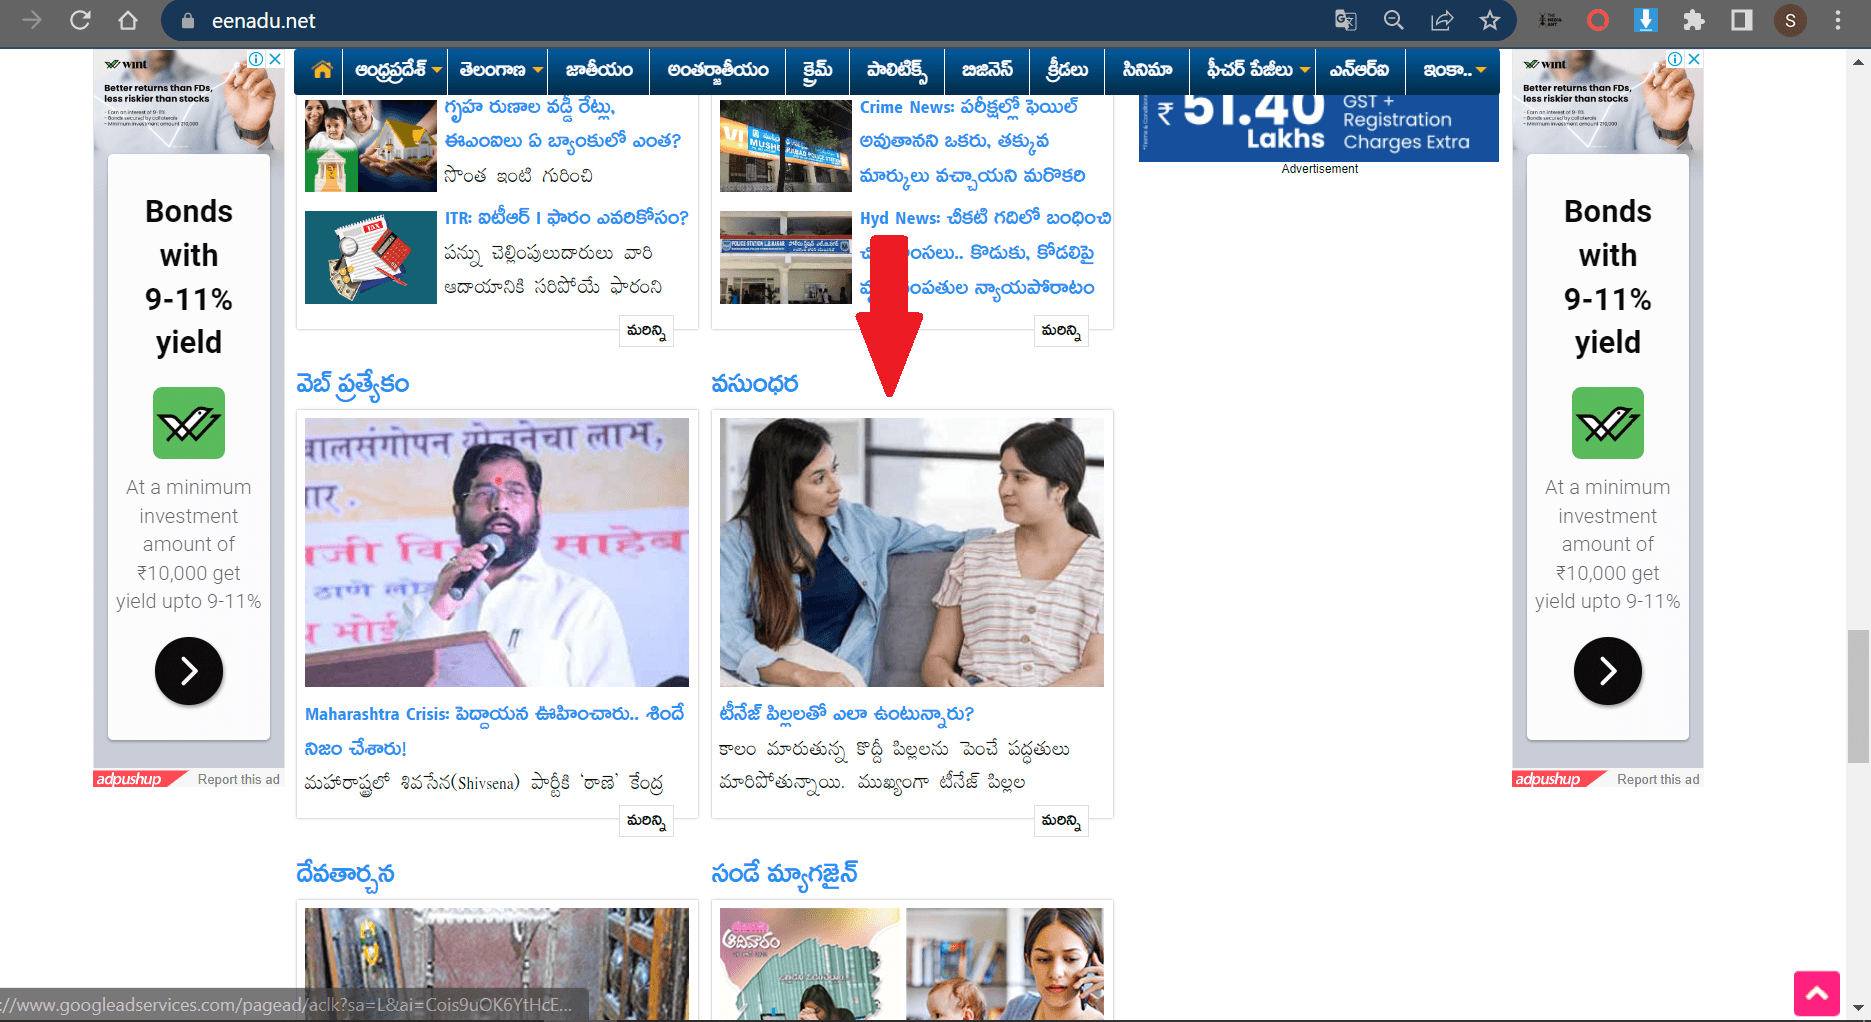Open the దేవతార్చన section heading
The image size is (1871, 1022).
click(345, 874)
